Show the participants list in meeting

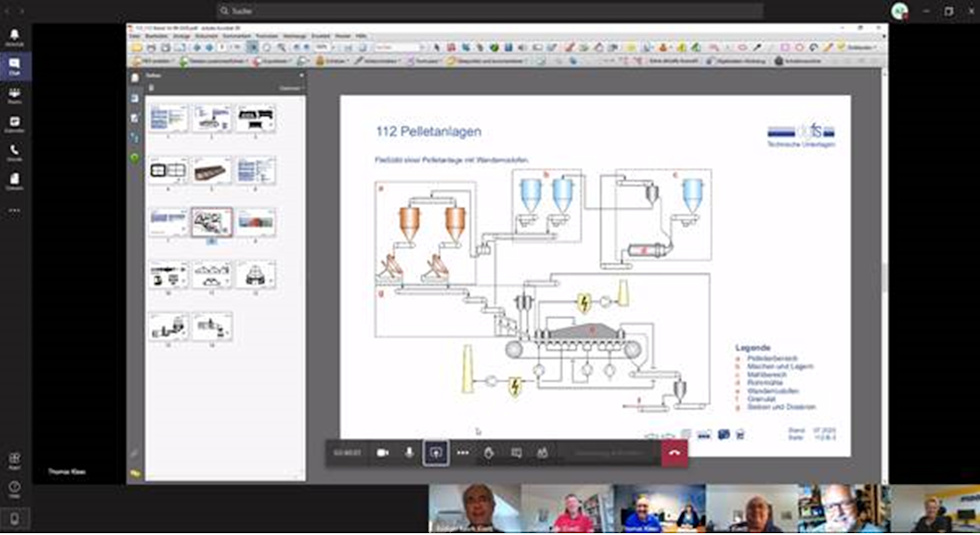coord(542,452)
